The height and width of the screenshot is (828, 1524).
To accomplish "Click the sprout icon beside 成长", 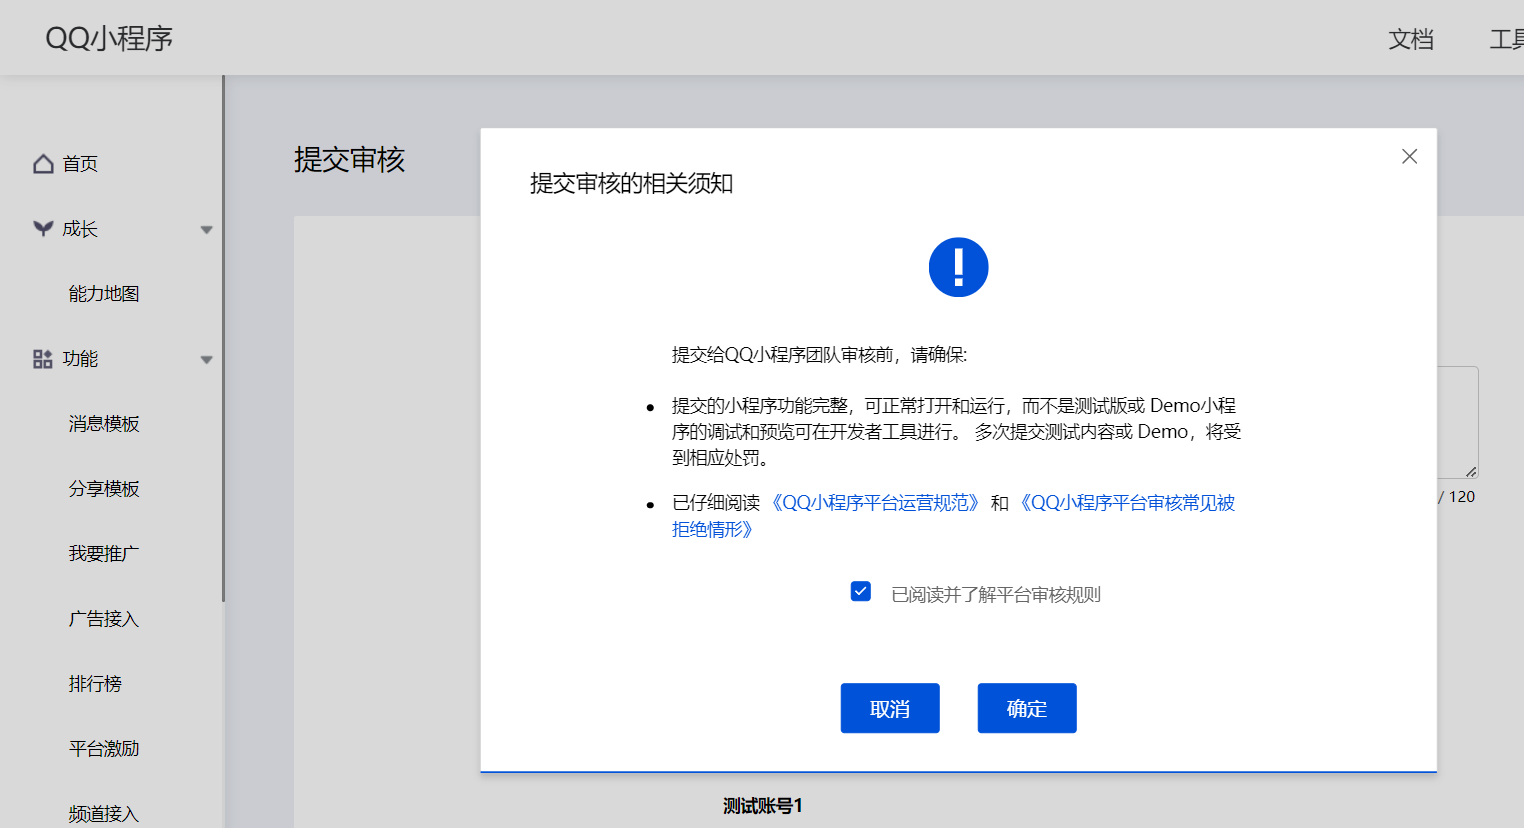I will click(x=43, y=228).
